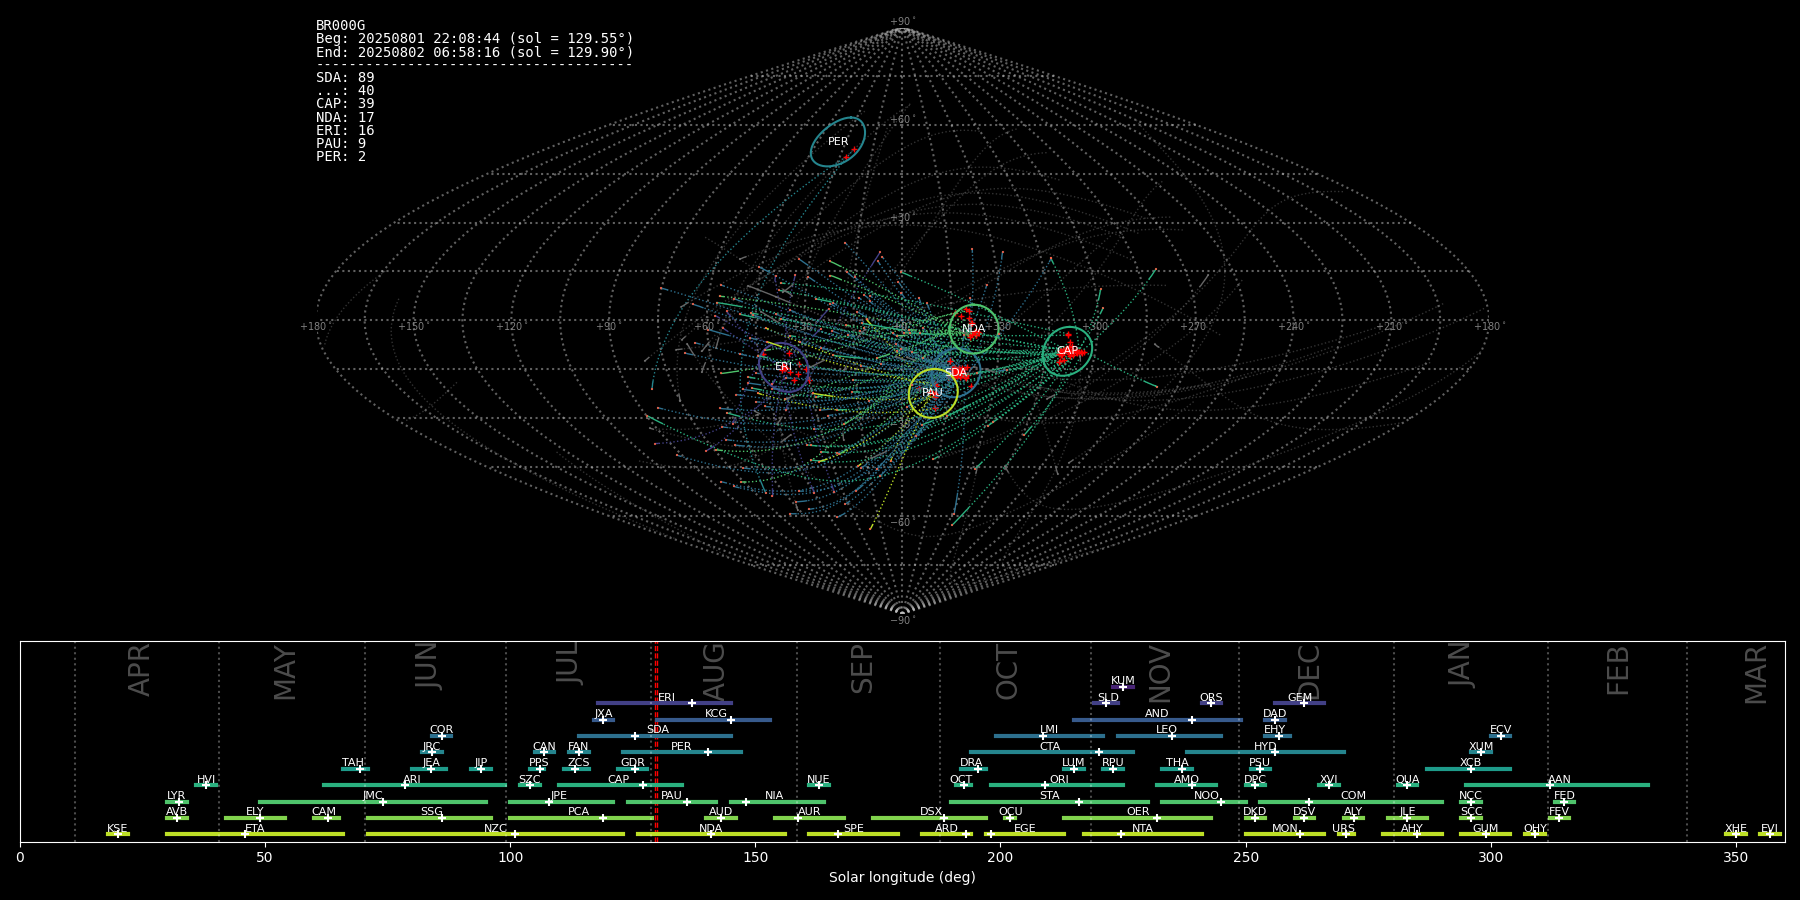Click the ECV shower bar on the timeline
Viewport: 1800px width, 900px height.
(1500, 735)
